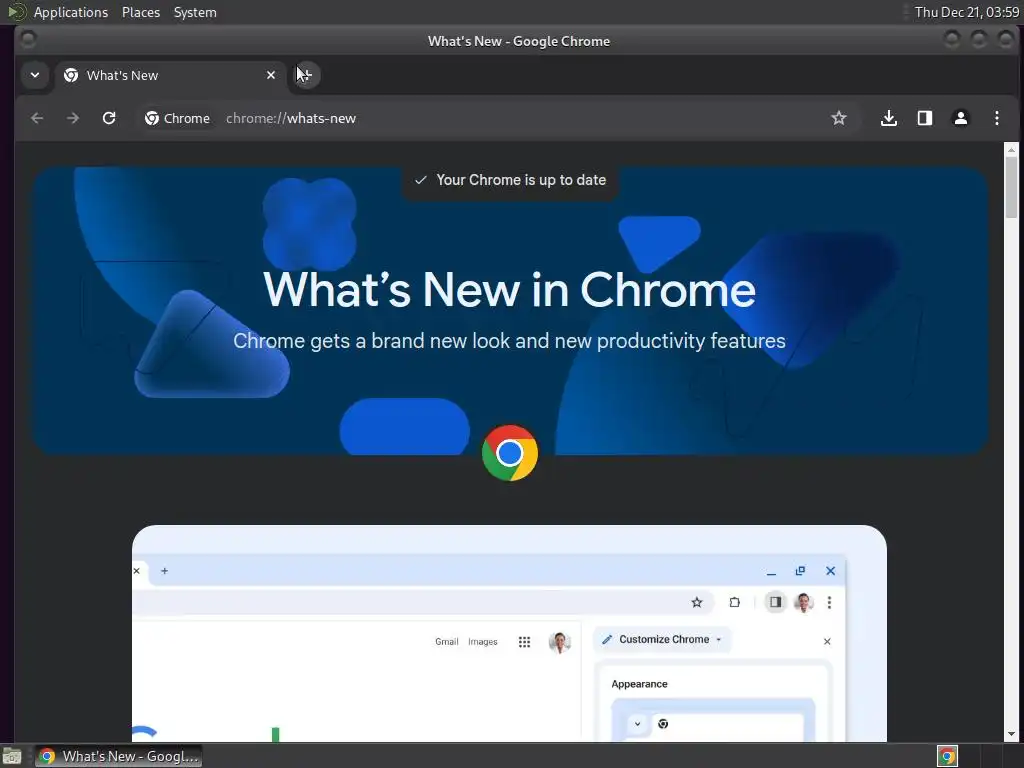Click the clock showing Thu Dec 21, 03:59

pos(966,12)
